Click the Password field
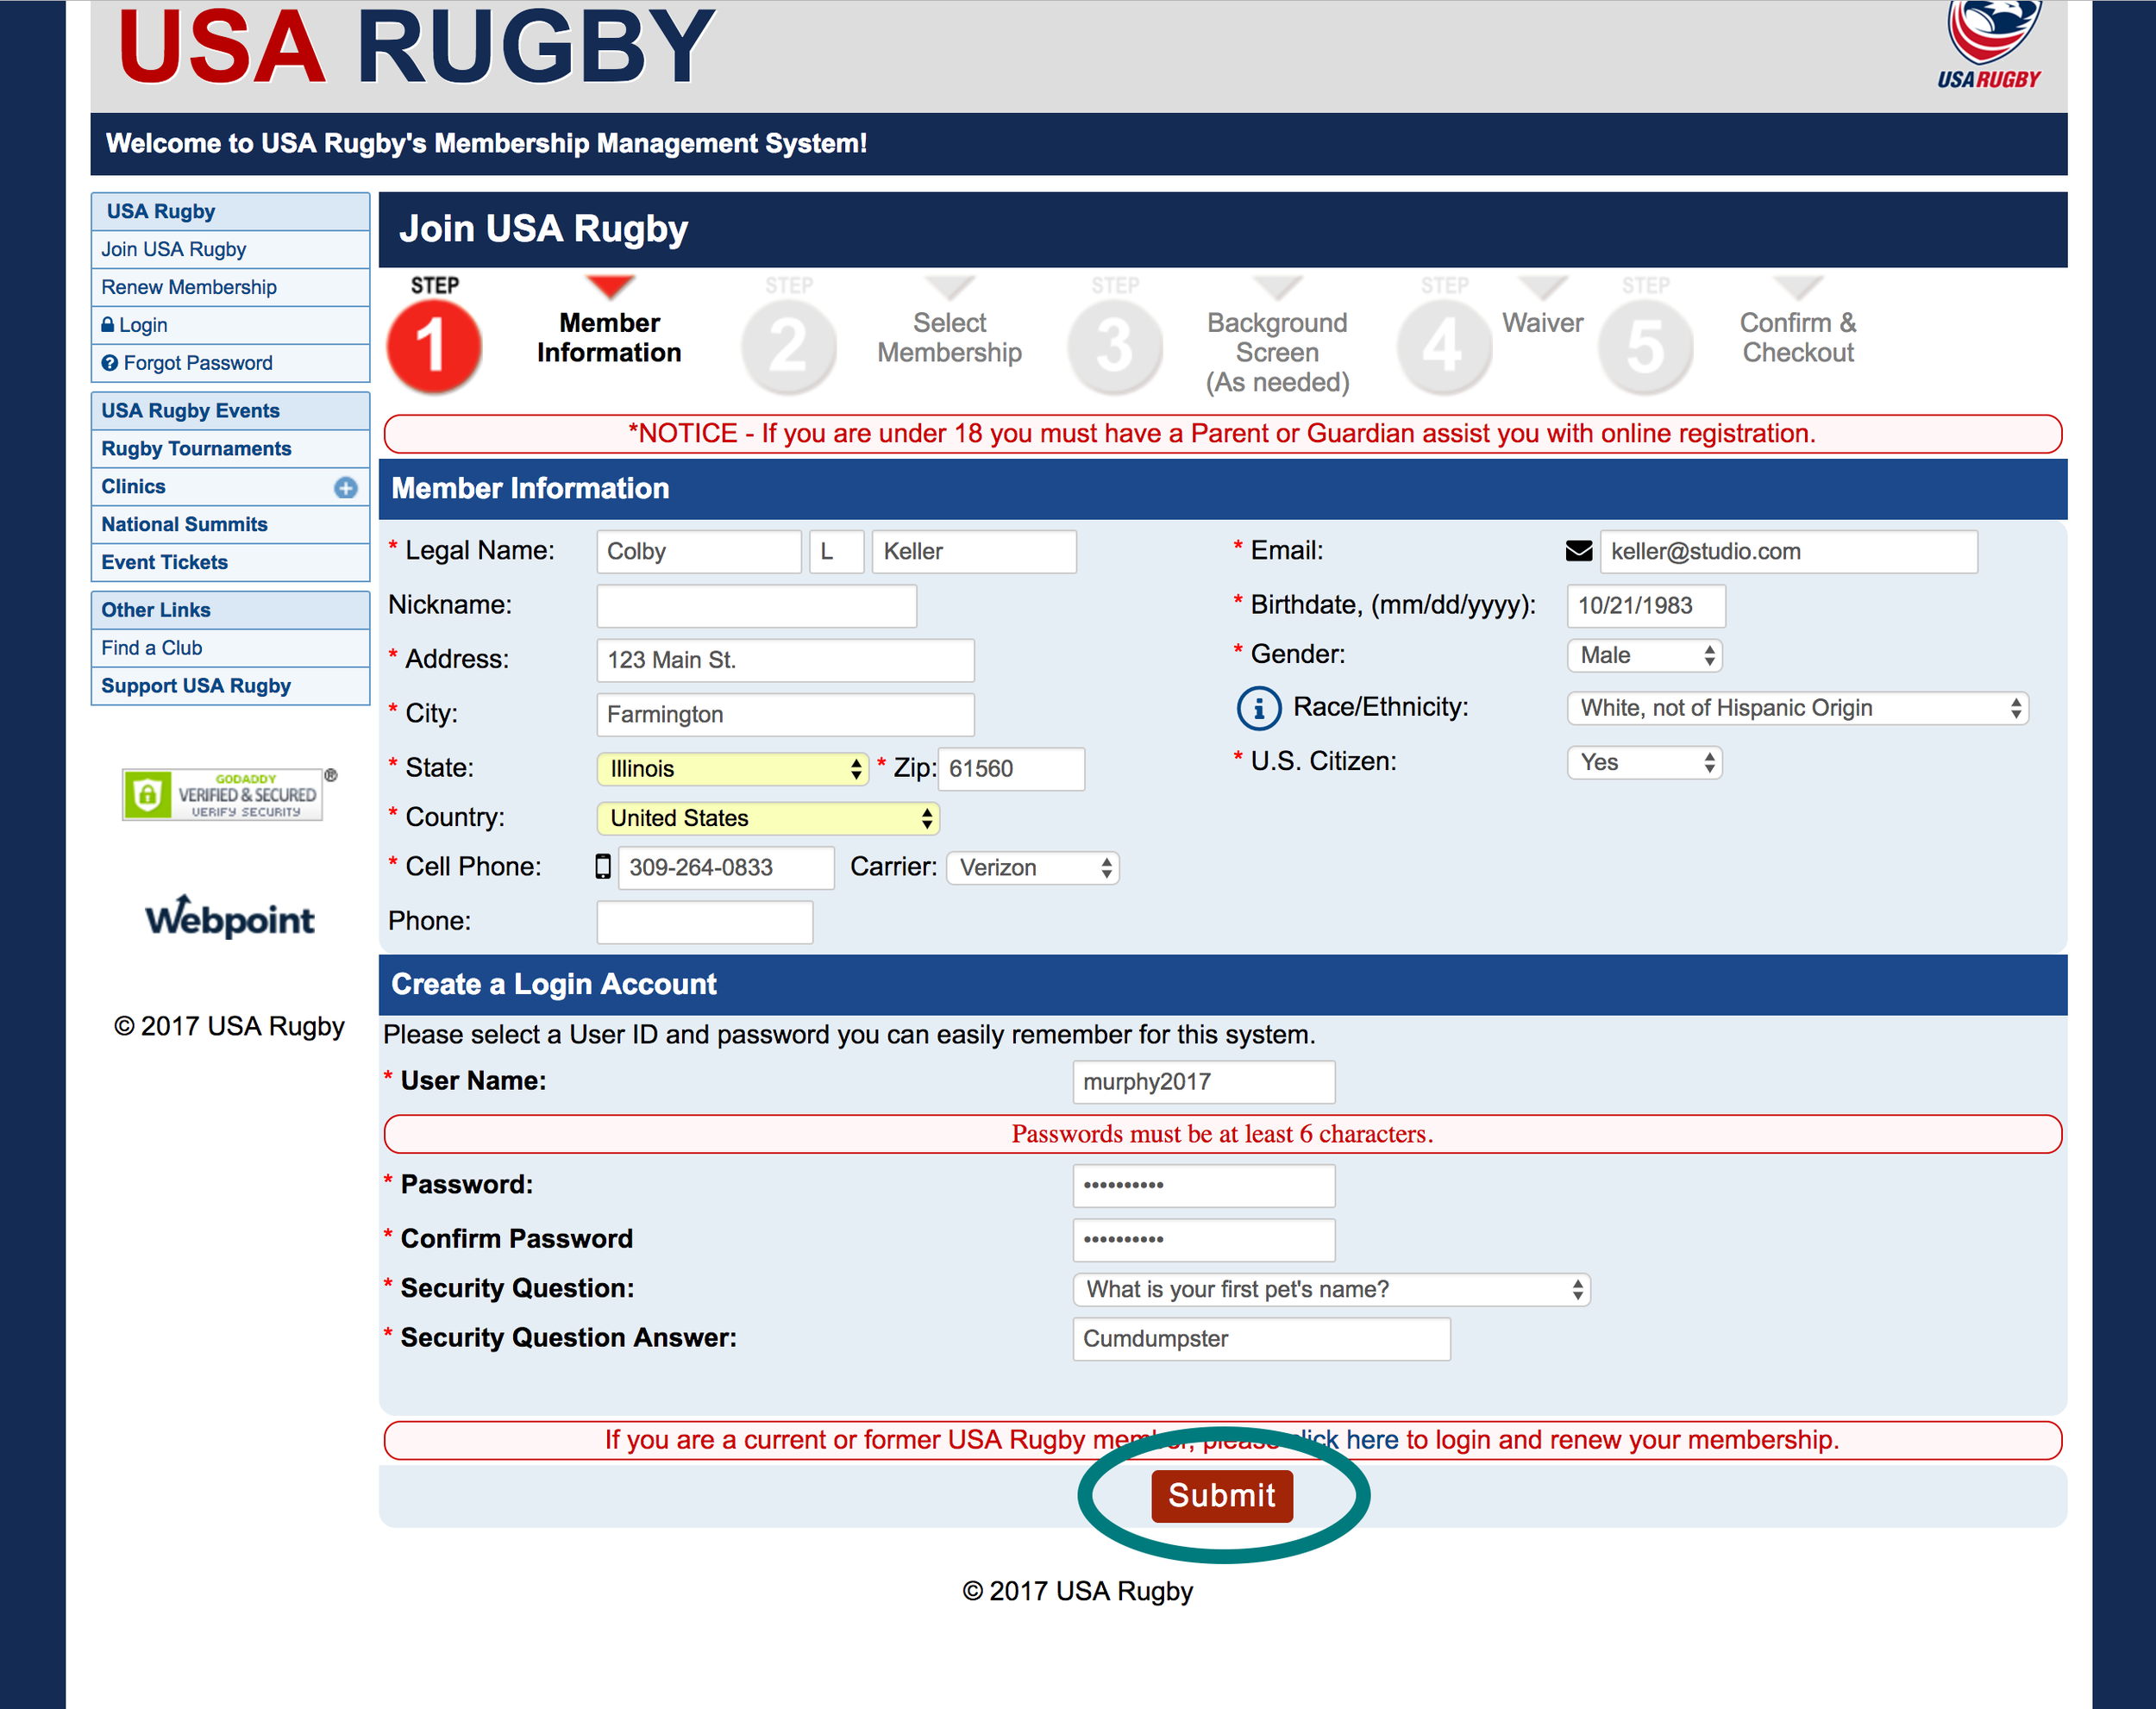Image resolution: width=2156 pixels, height=1709 pixels. (1204, 1185)
